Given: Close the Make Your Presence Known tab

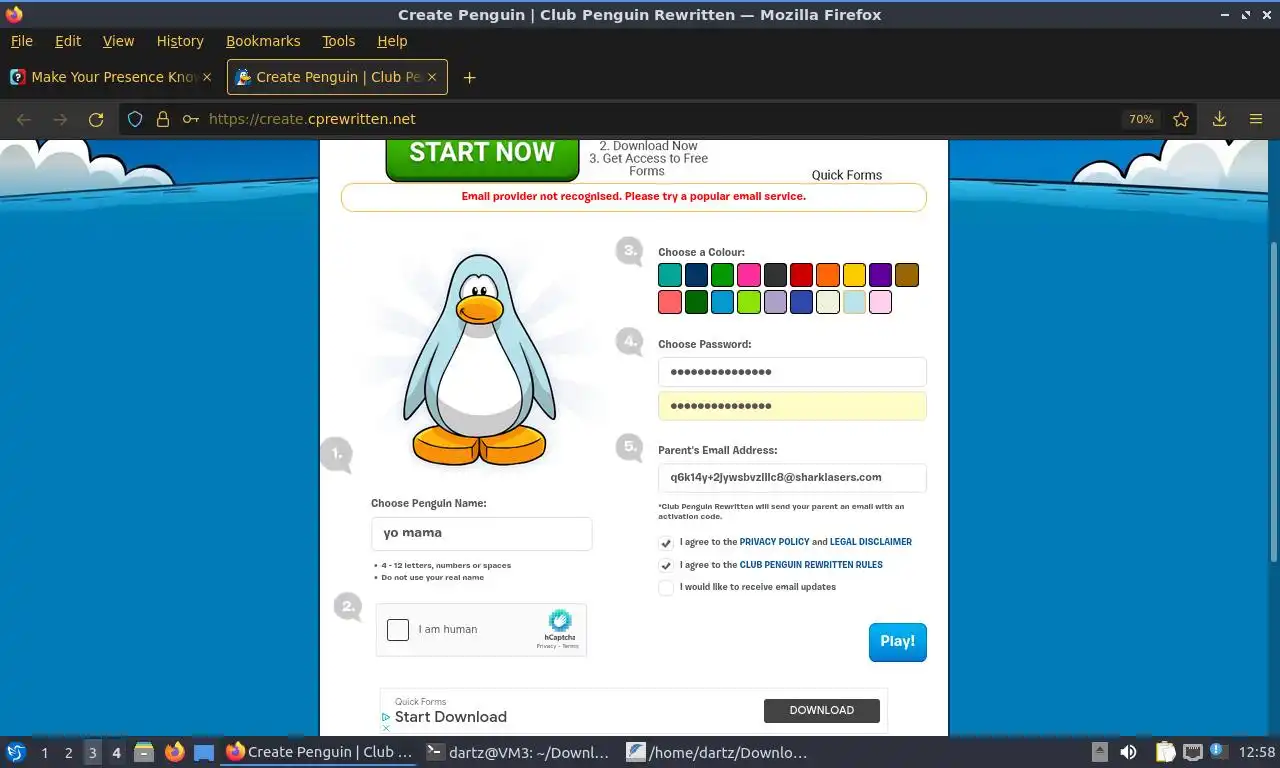Looking at the screenshot, I should pyautogui.click(x=207, y=77).
